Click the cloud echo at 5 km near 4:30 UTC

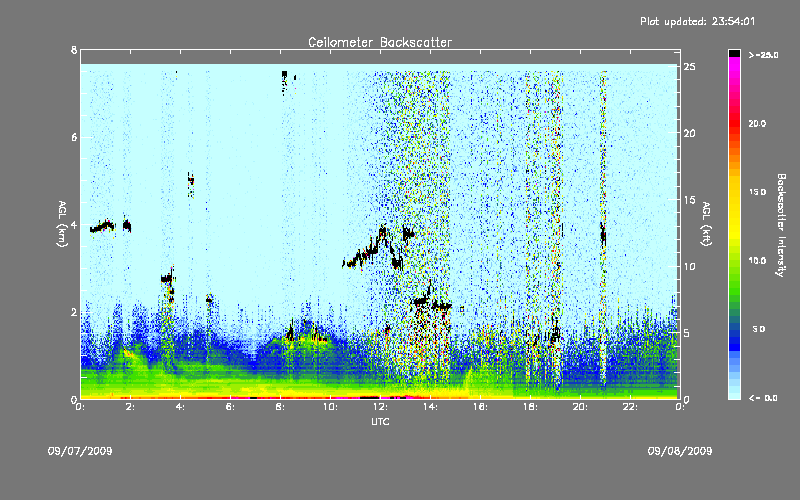(191, 184)
